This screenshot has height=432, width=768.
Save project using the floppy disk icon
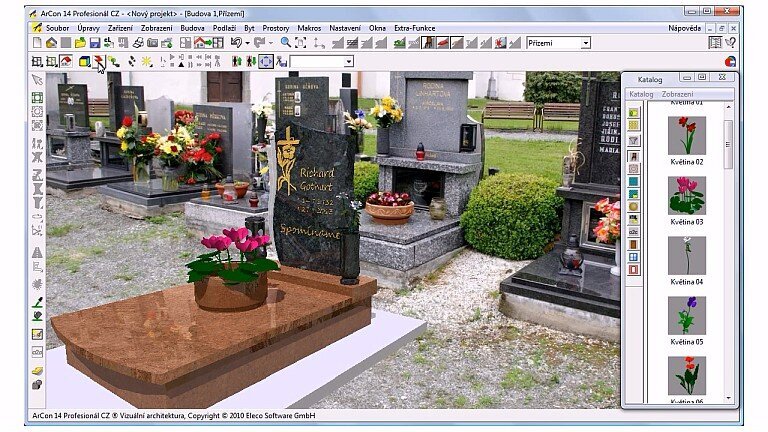[x=94, y=43]
